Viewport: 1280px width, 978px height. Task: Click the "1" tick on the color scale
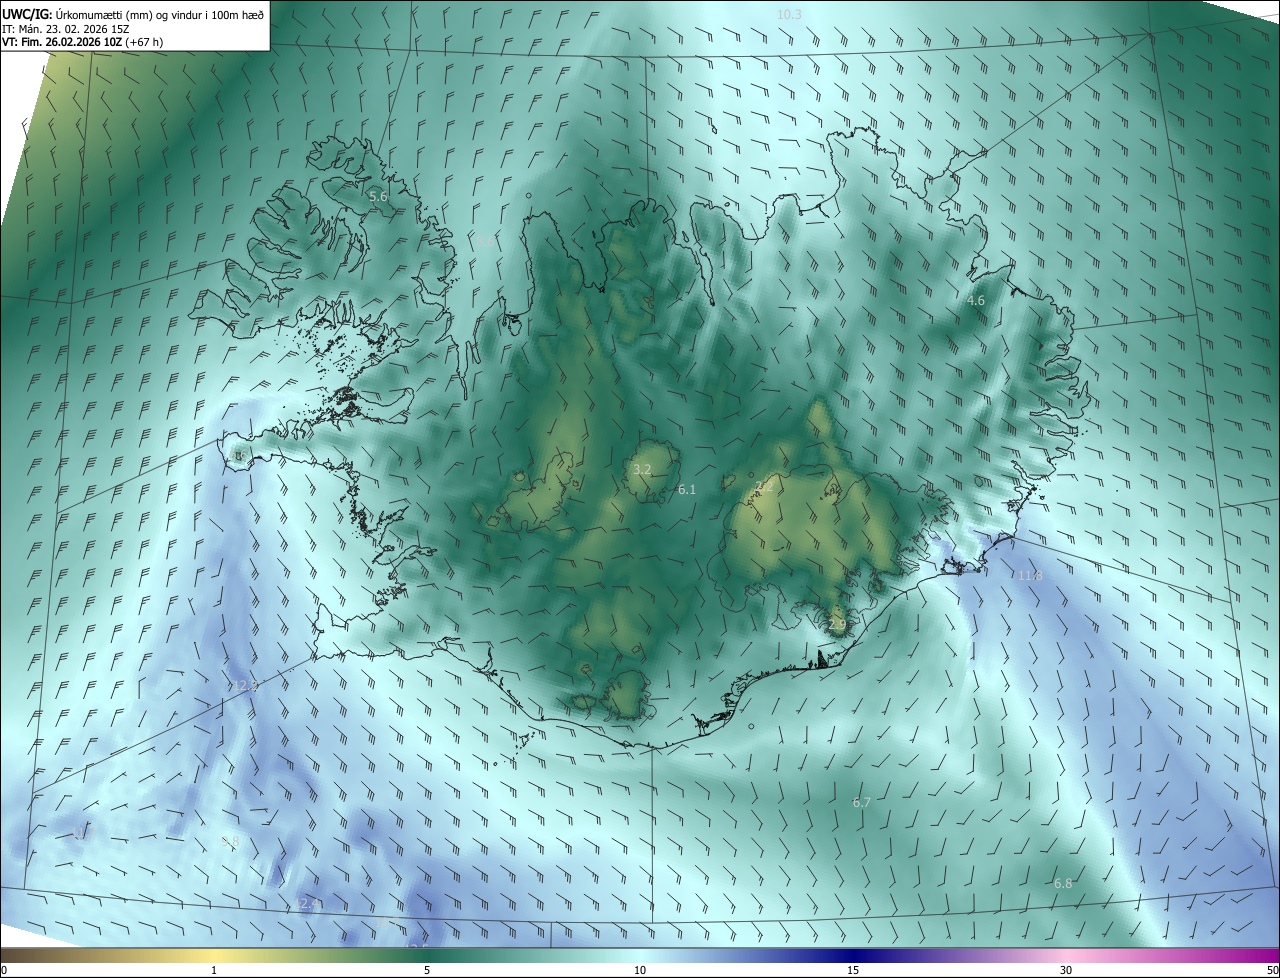(214, 970)
